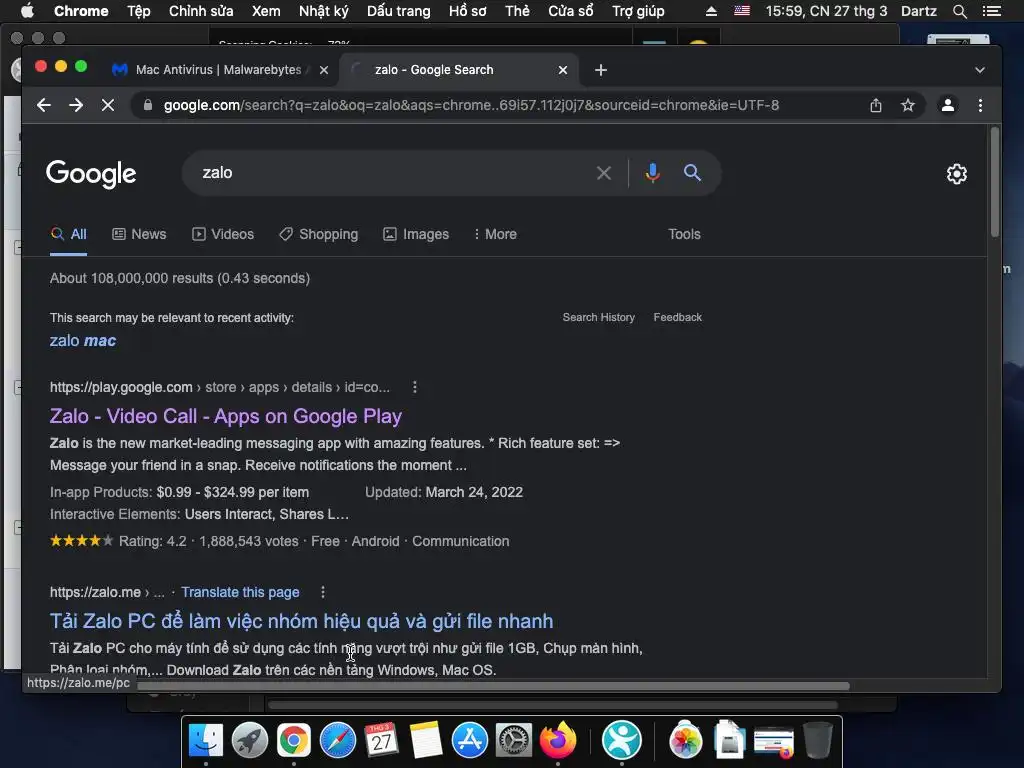The image size is (1024, 768).
Task: Close the zalo Google Search tab
Action: pos(563,70)
